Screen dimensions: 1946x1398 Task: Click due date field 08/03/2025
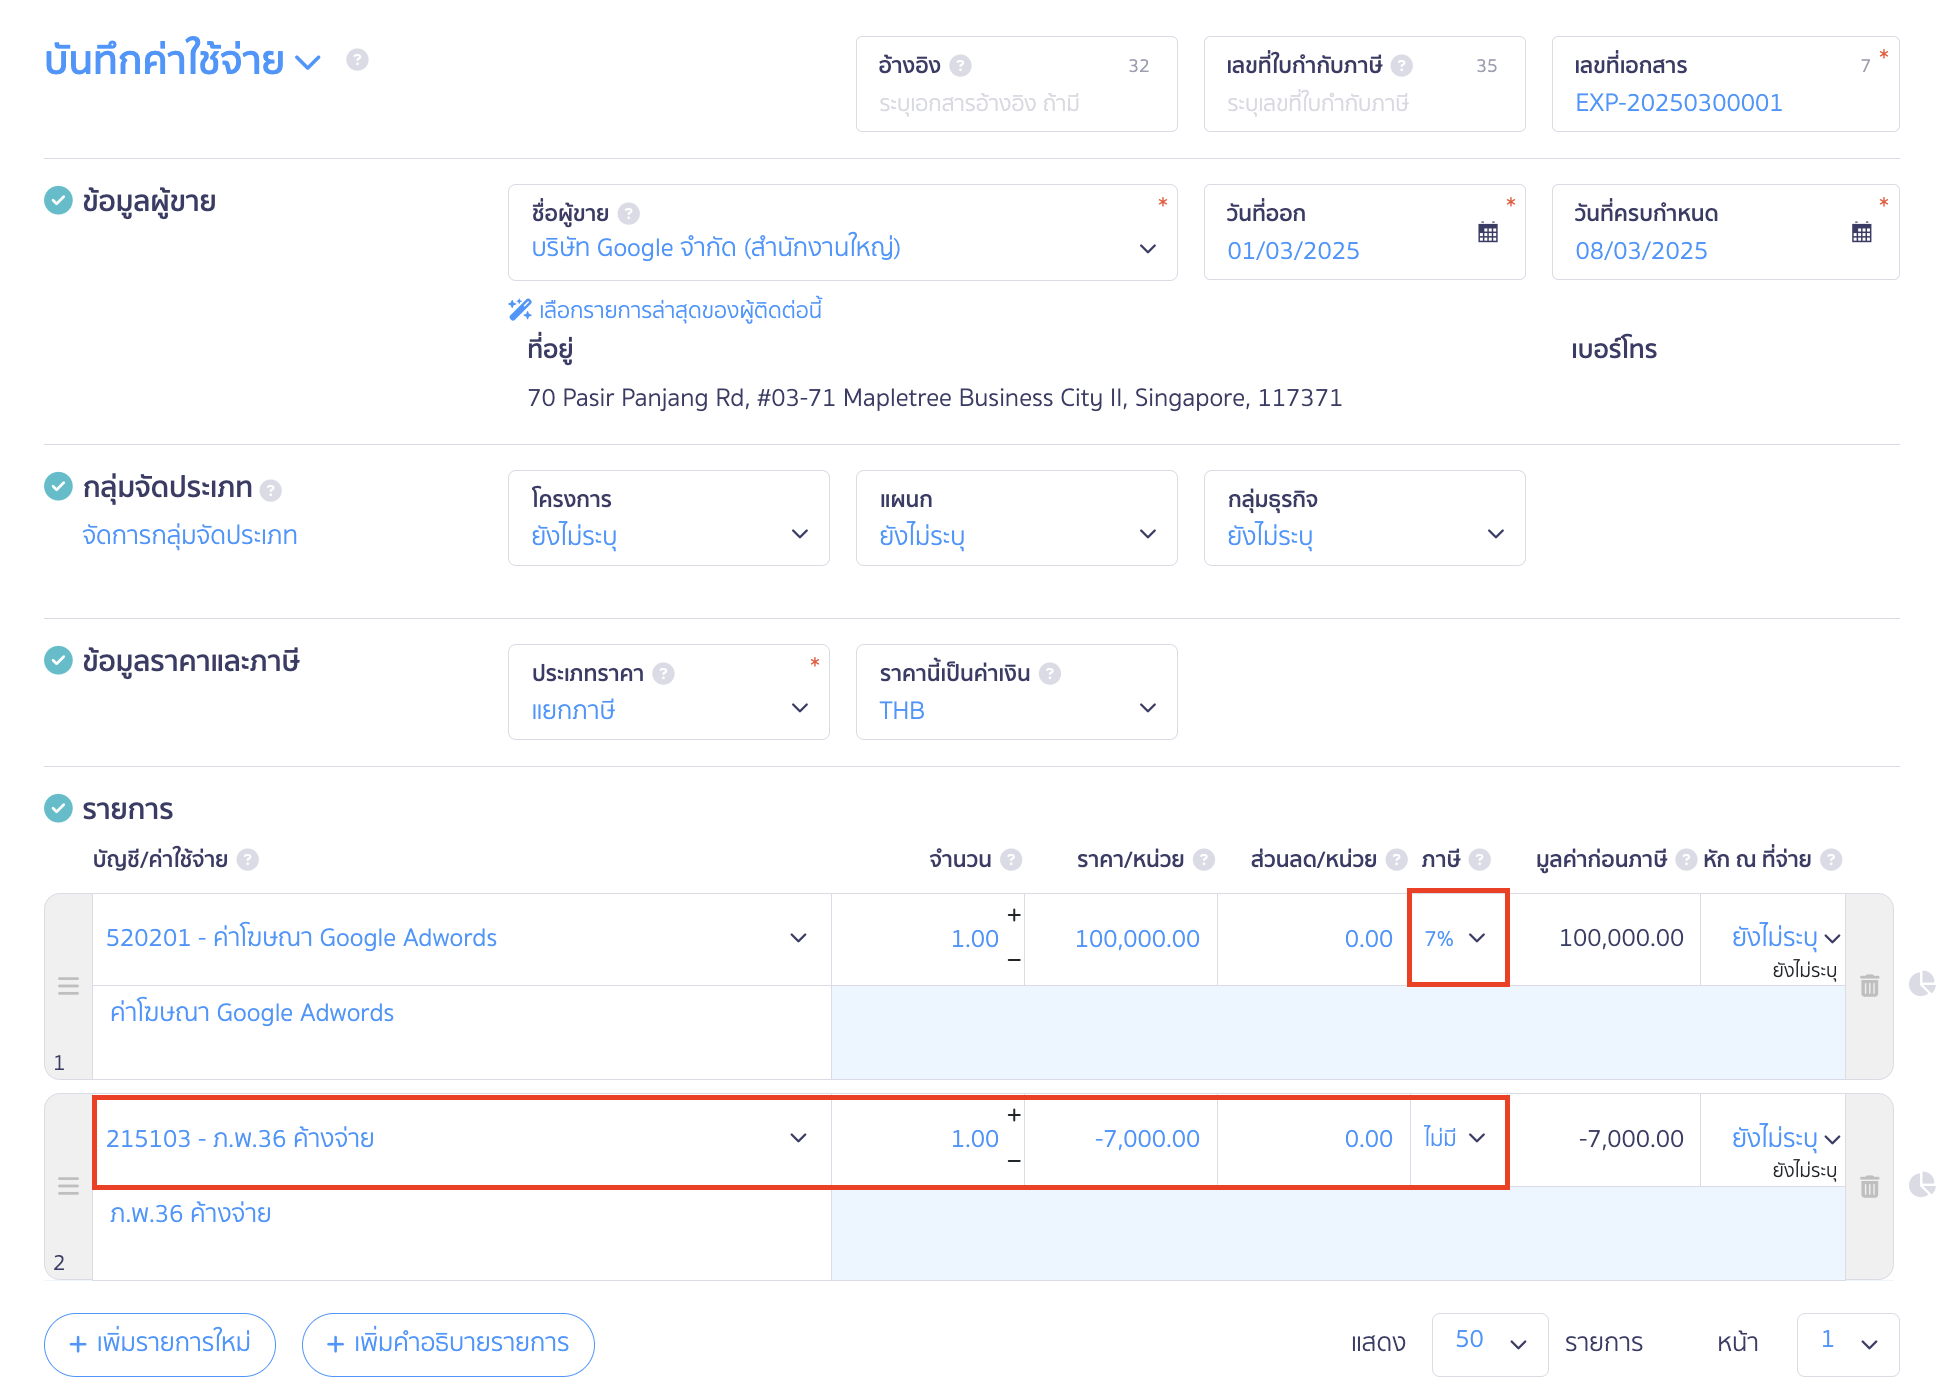click(1726, 232)
